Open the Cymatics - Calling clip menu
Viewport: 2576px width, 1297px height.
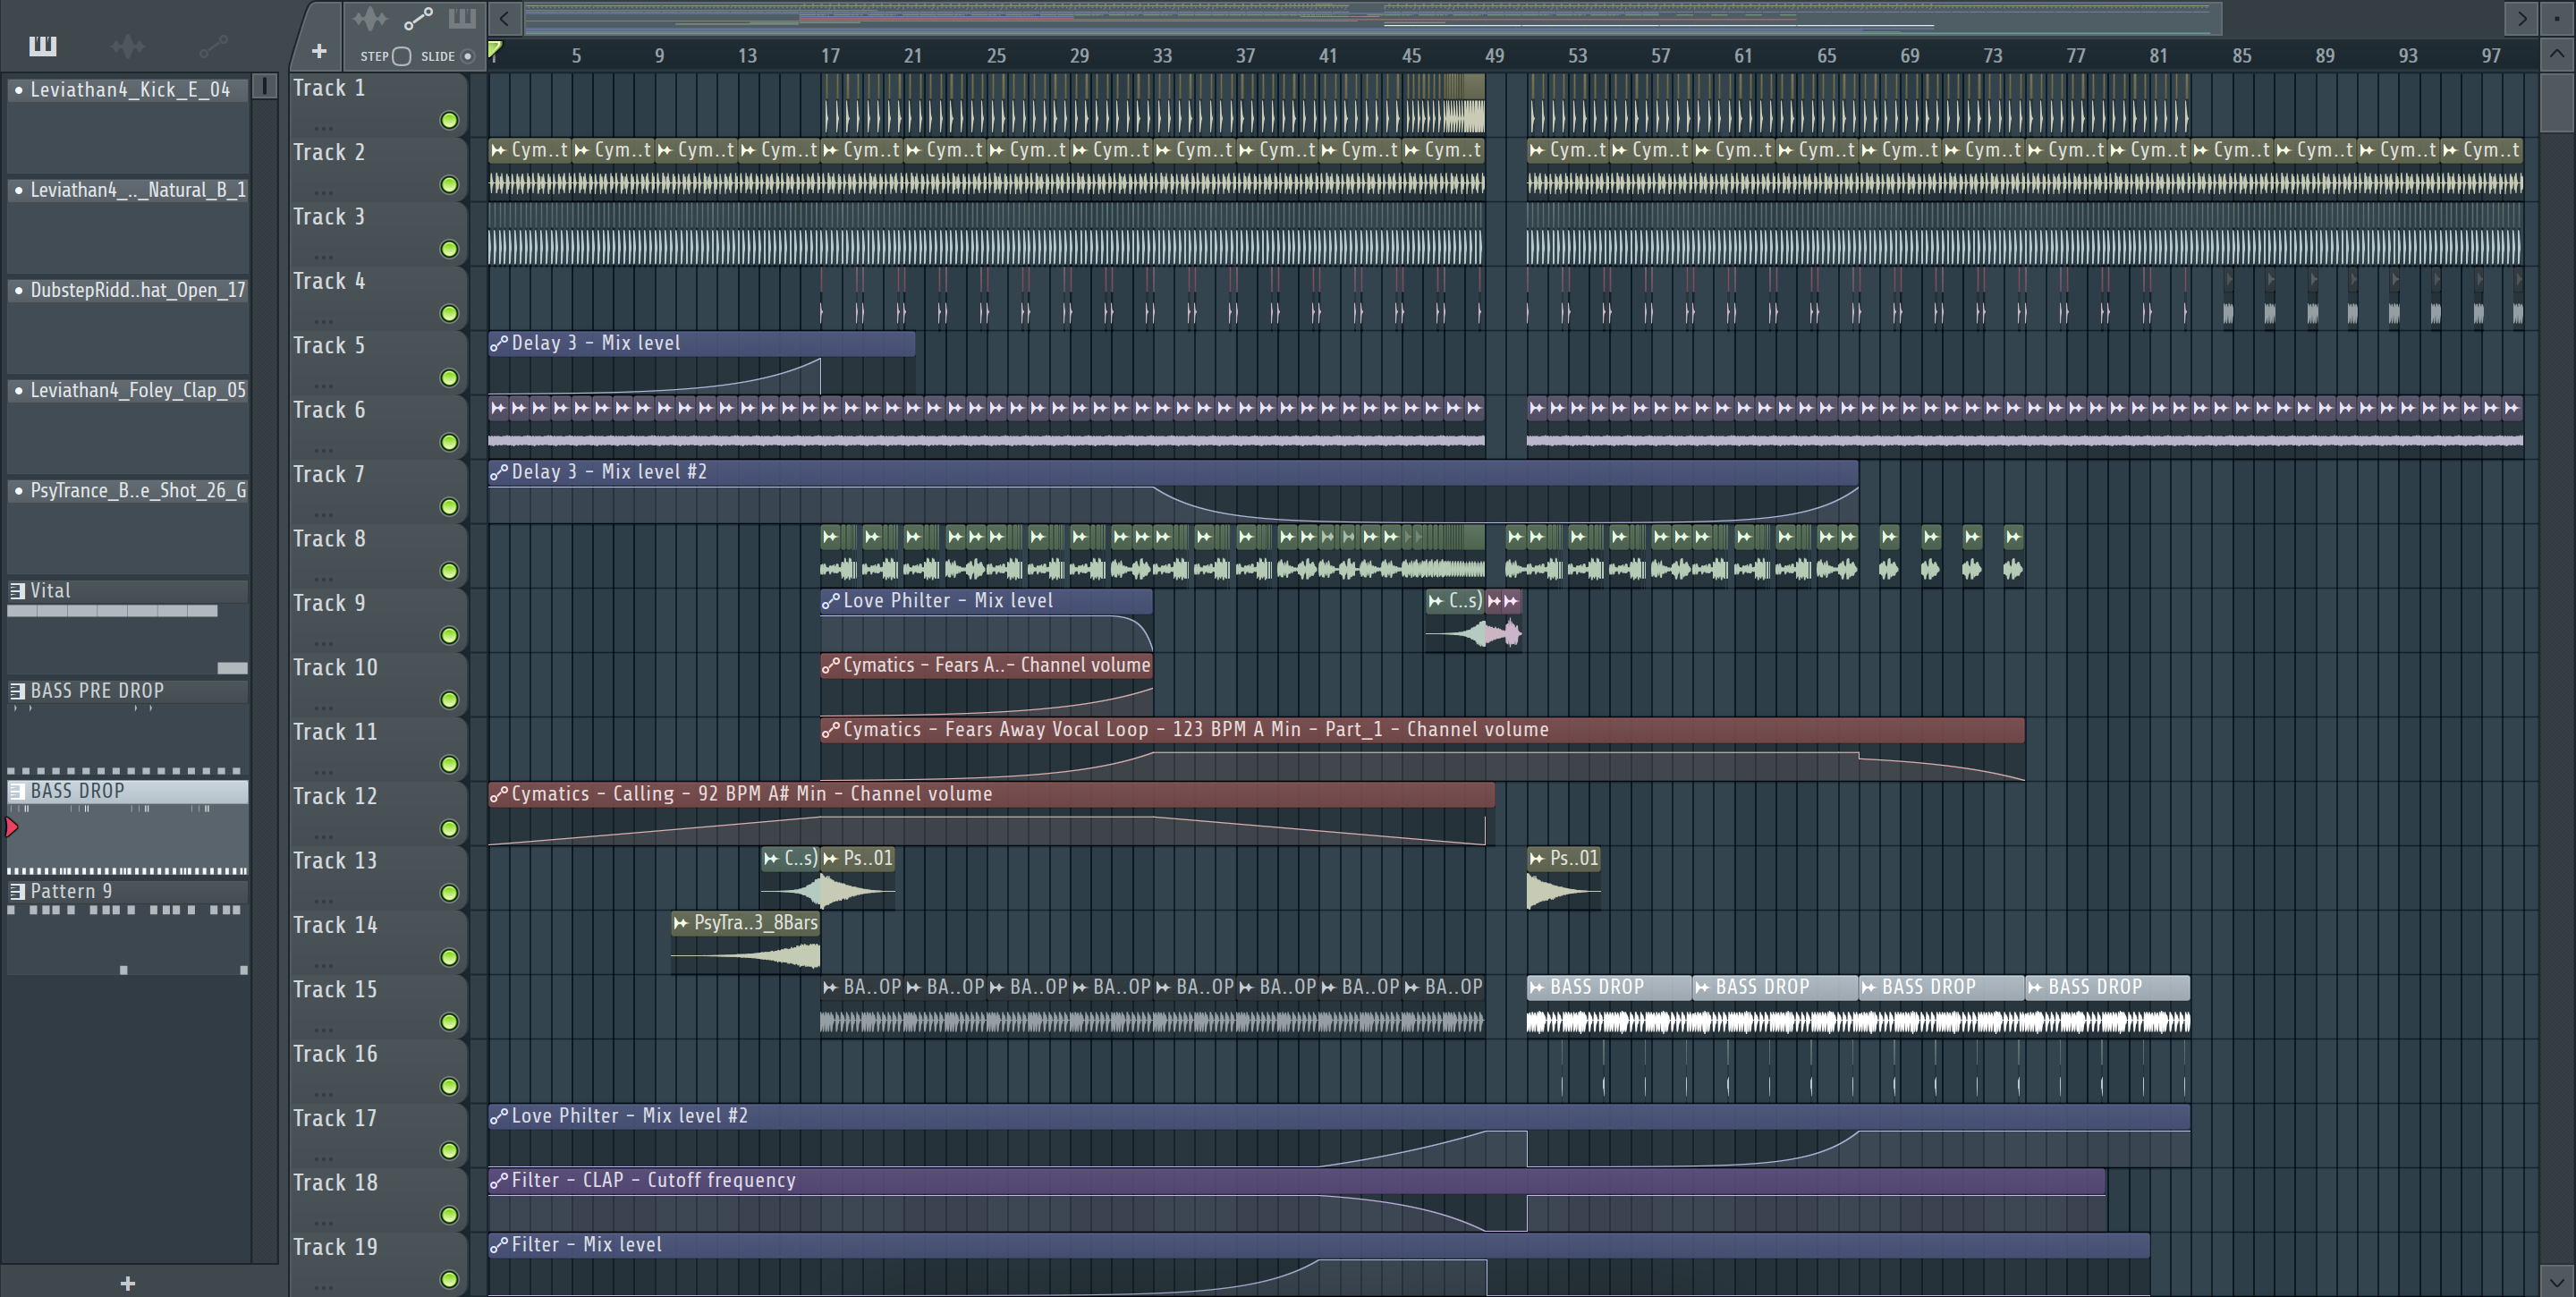pyautogui.click(x=498, y=794)
